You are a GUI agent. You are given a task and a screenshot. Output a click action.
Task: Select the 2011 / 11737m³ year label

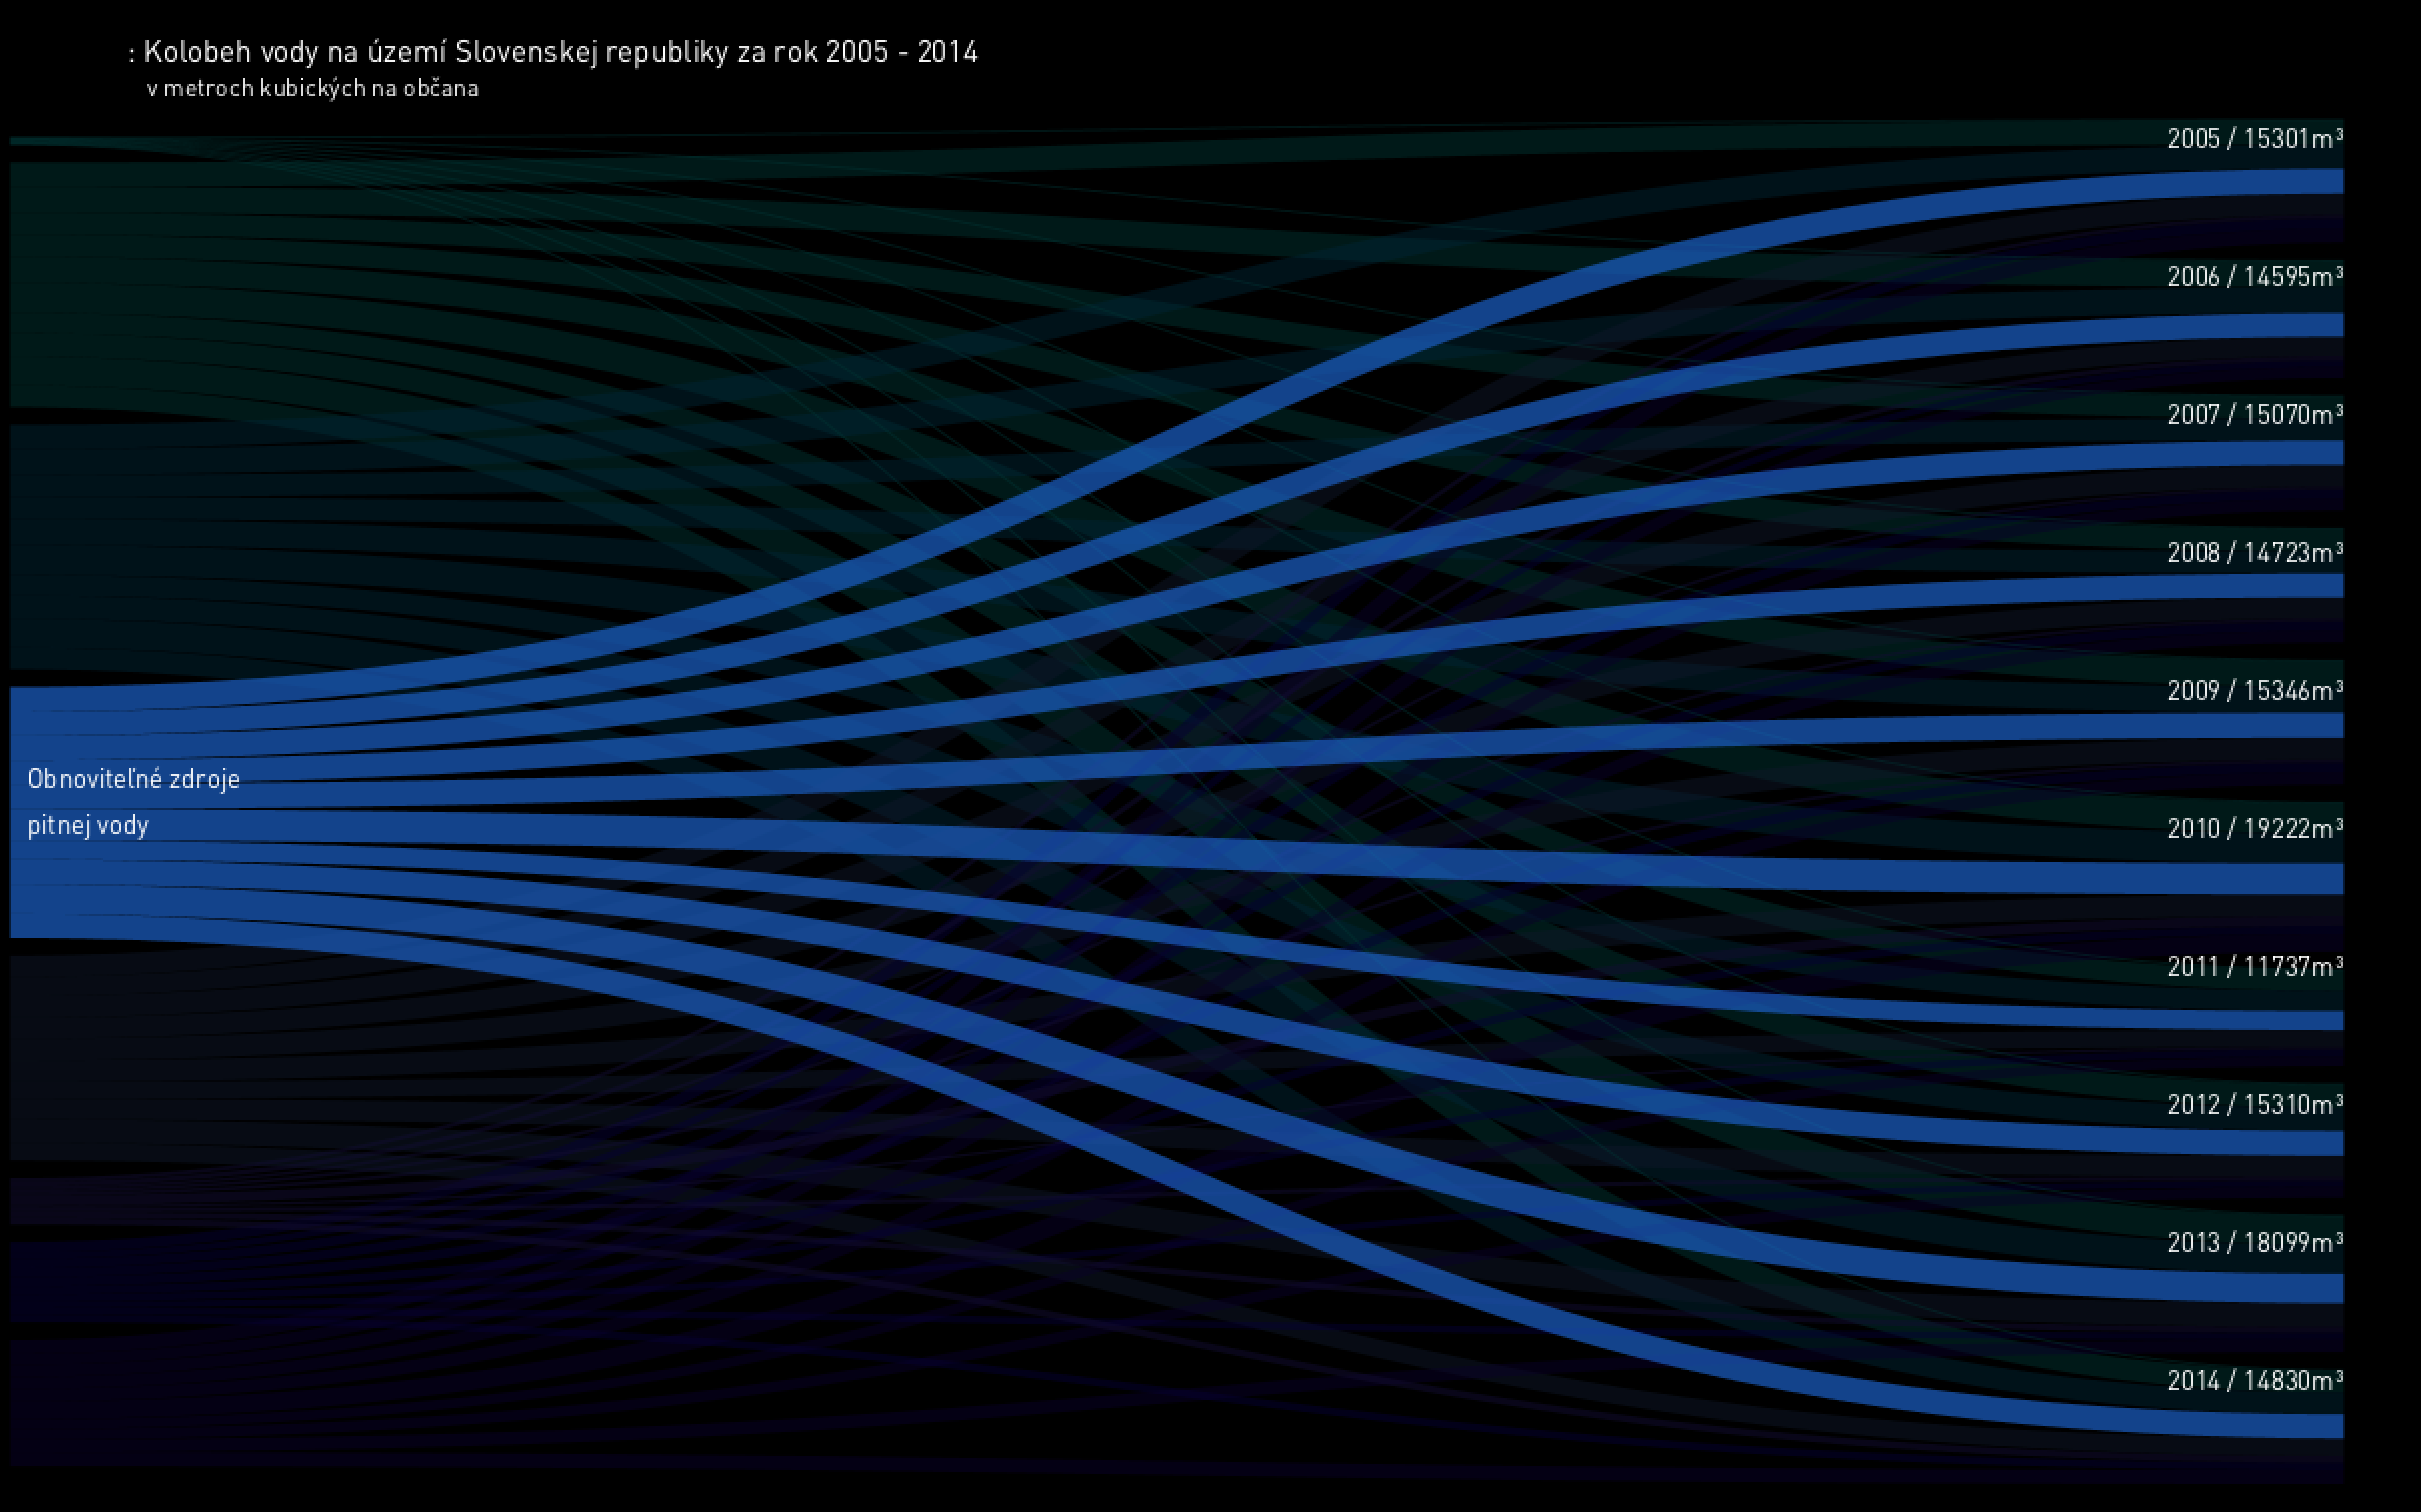tap(2254, 967)
